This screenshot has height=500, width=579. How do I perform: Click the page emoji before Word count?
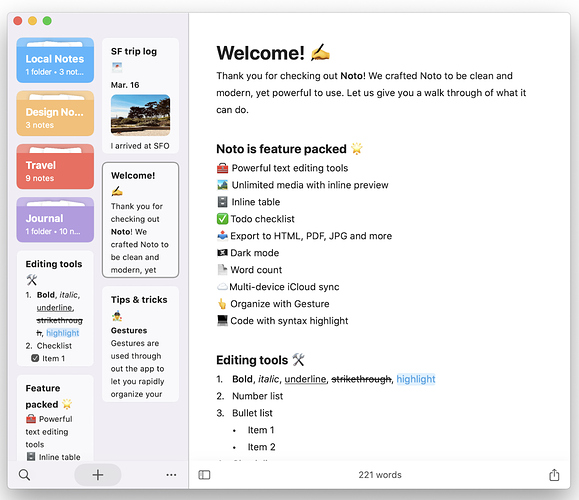point(222,270)
